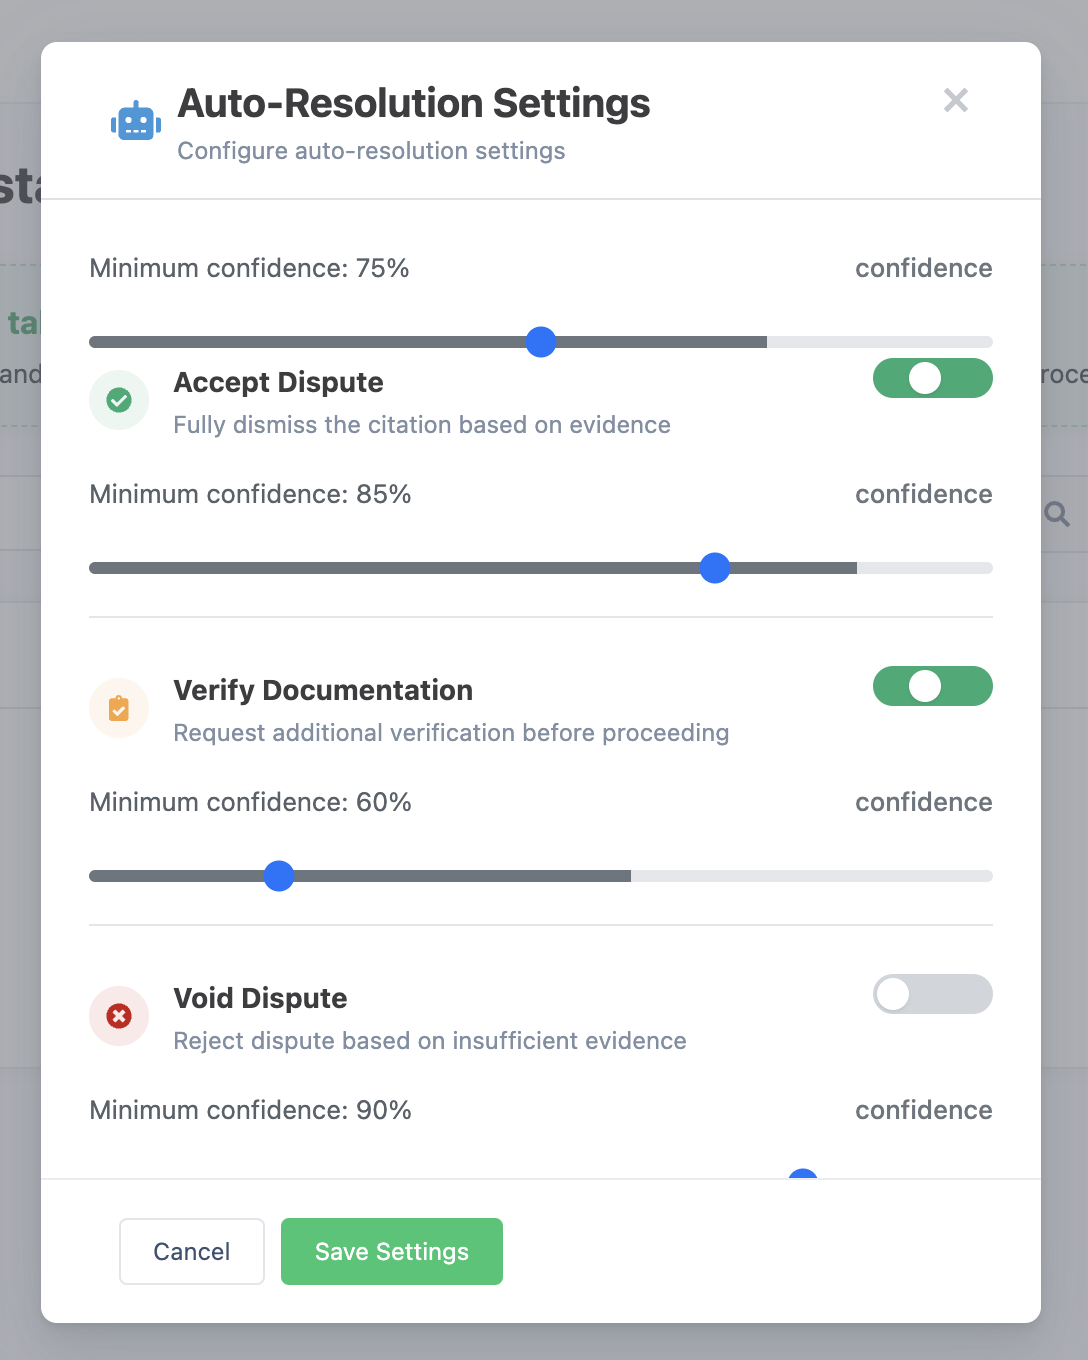The height and width of the screenshot is (1360, 1088).
Task: Disable the Accept Dispute toggle
Action: [x=932, y=378]
